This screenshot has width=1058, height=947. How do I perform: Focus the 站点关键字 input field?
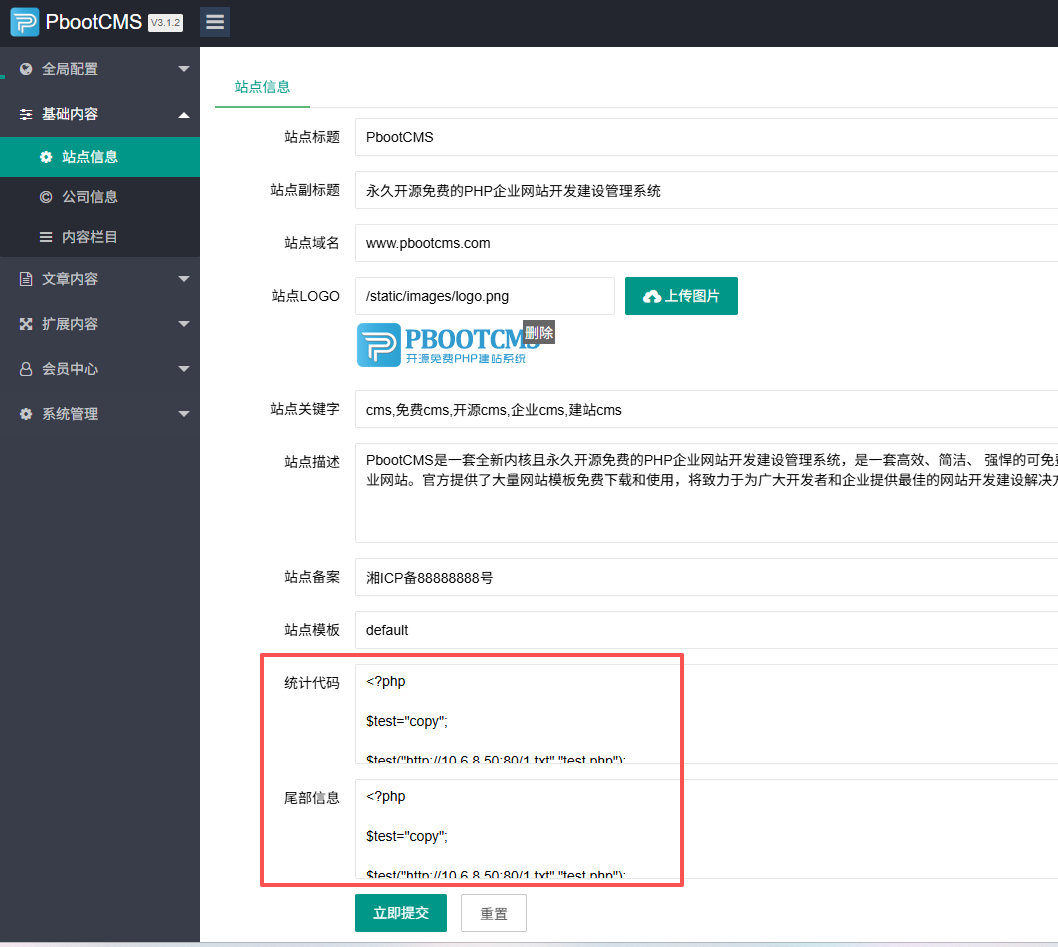pyautogui.click(x=706, y=409)
